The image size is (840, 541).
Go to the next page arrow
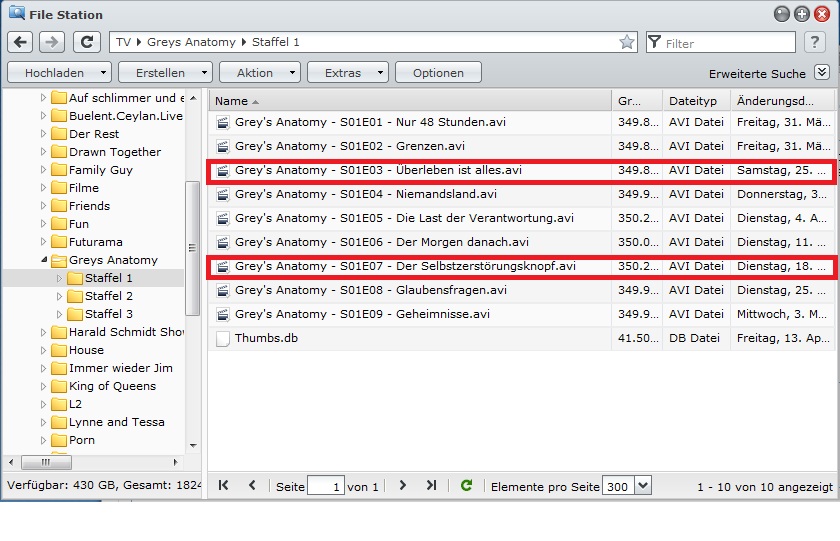(x=403, y=485)
